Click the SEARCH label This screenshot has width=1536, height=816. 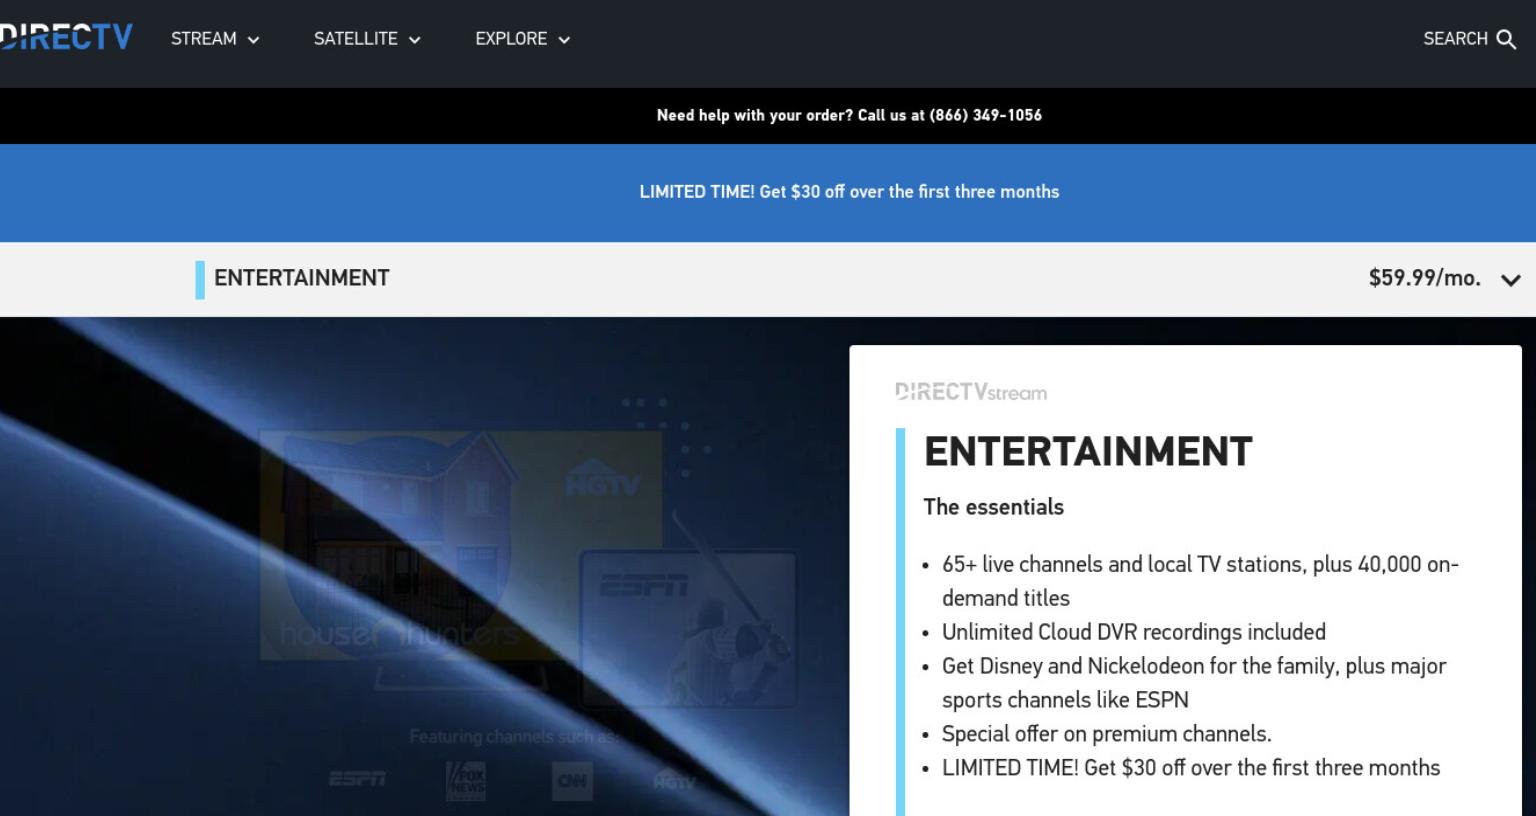1455,39
